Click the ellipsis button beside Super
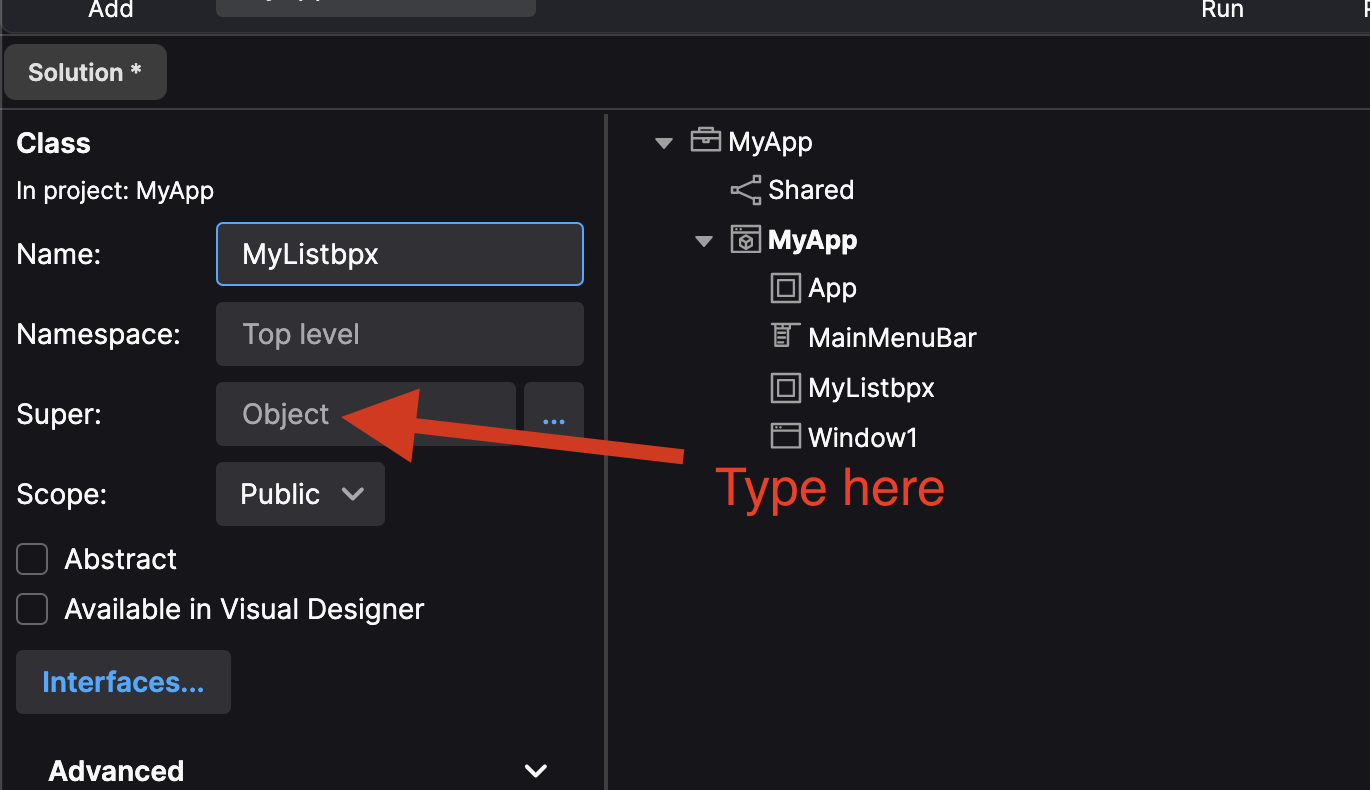Viewport: 1370px width, 790px height. click(x=554, y=414)
